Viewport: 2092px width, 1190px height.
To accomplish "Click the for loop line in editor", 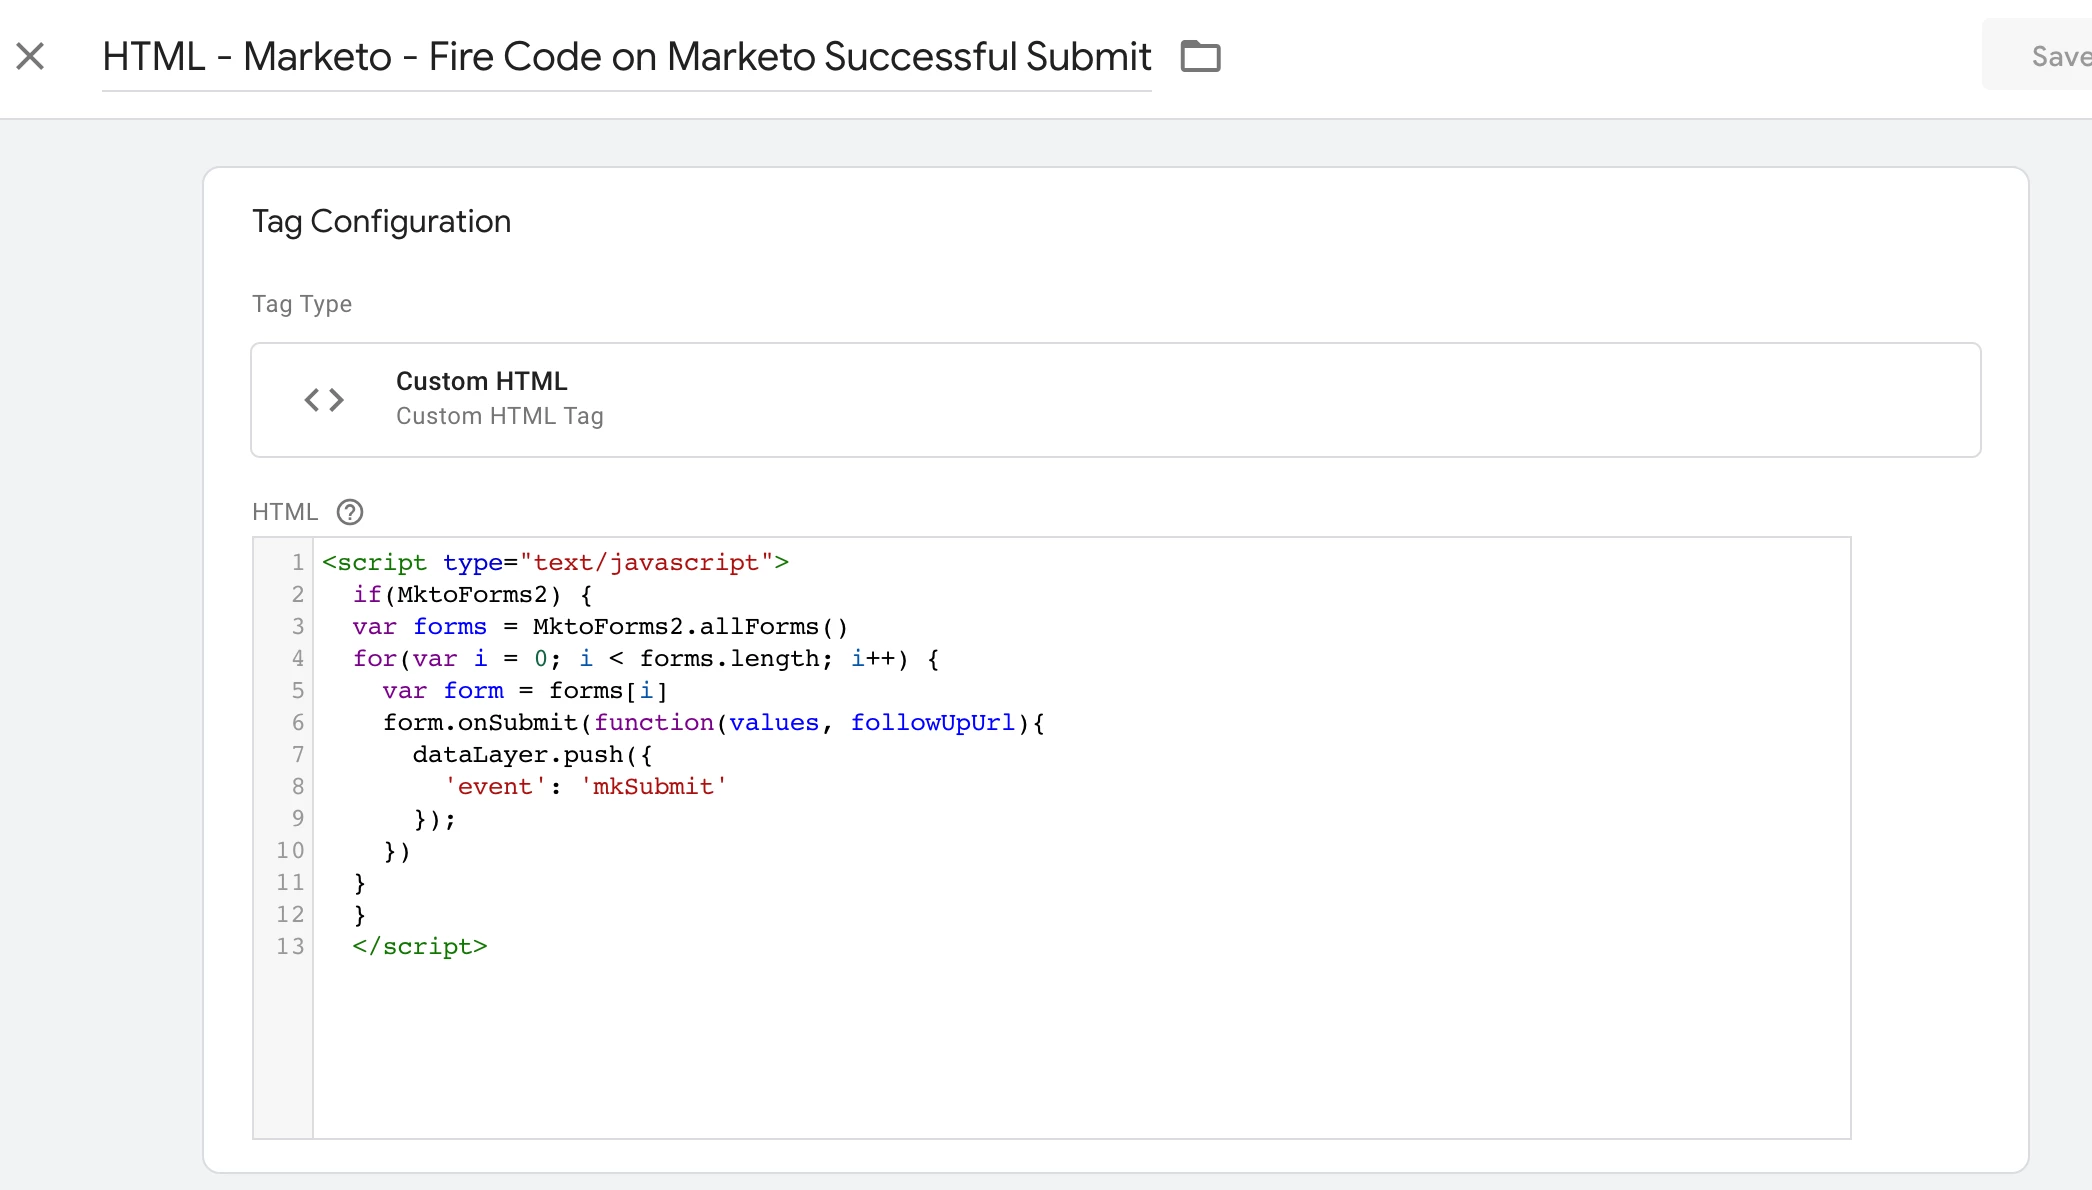I will (645, 659).
